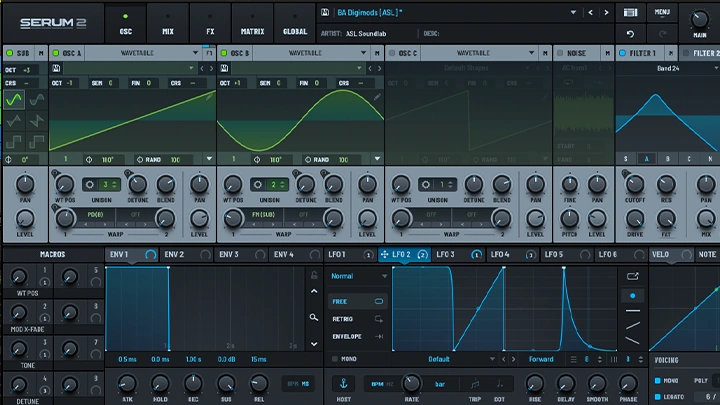
Task: Click the MENU button
Action: coord(662,12)
